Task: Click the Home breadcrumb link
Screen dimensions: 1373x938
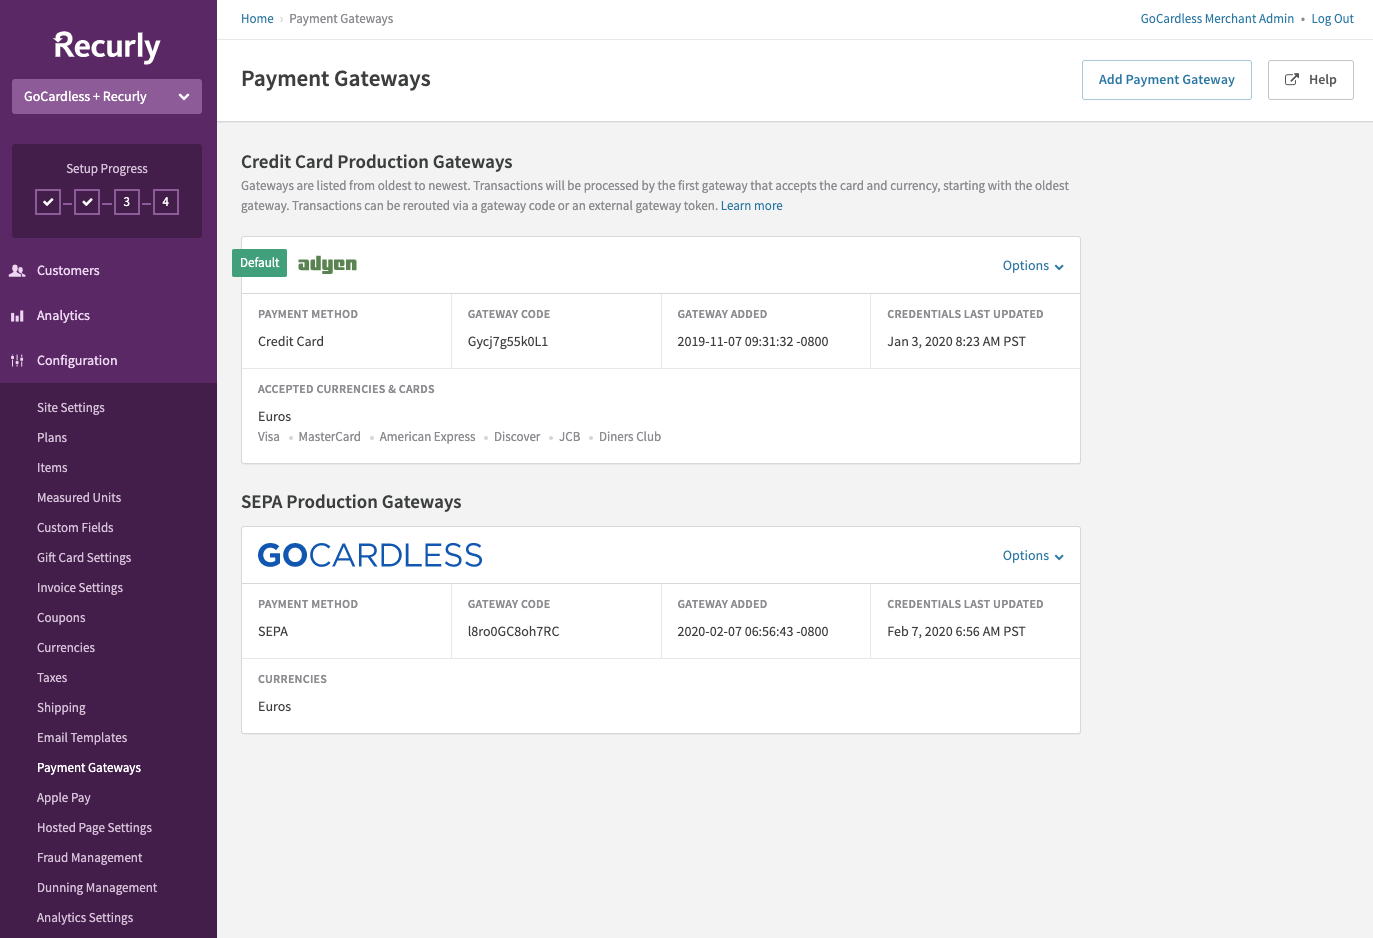Action: click(257, 19)
